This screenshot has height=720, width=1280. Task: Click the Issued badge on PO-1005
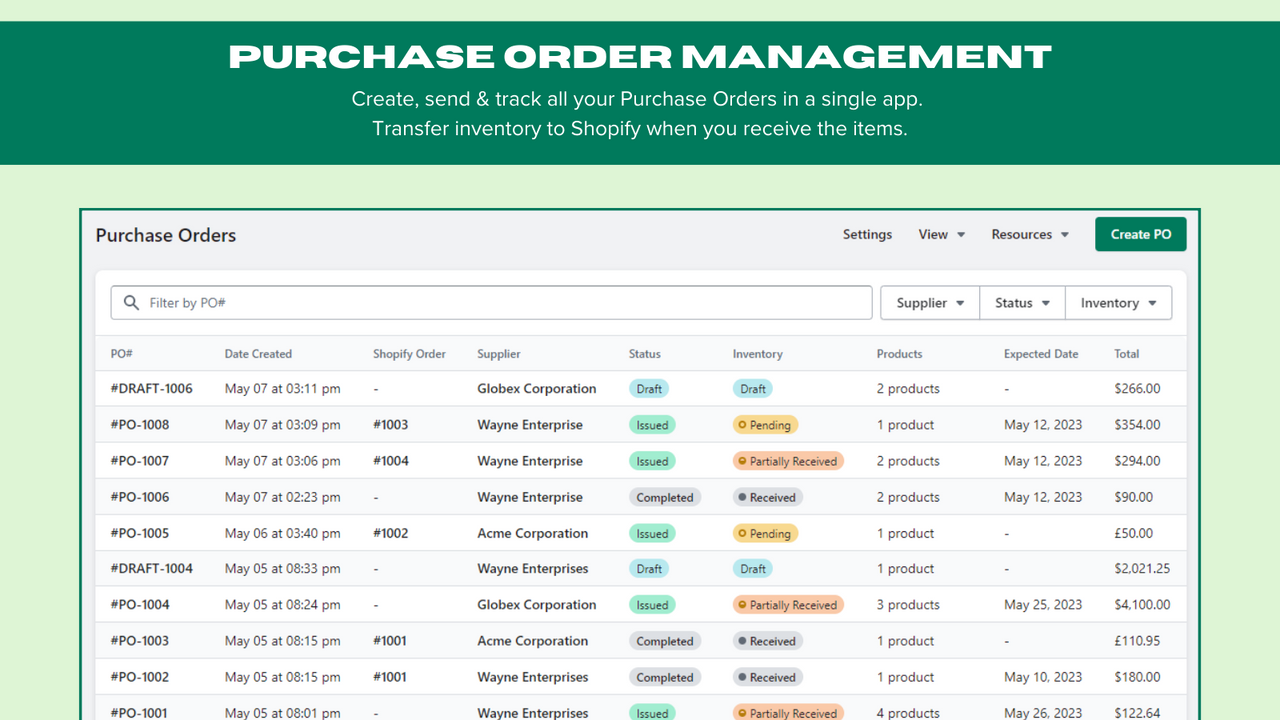coord(652,533)
